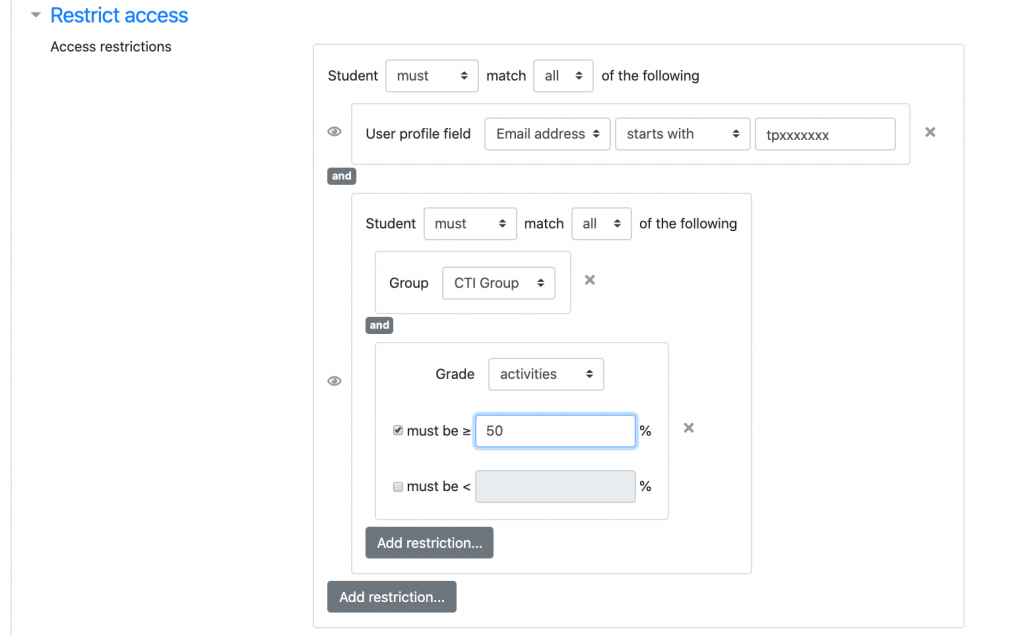Open the Email address profile field dropdown

(547, 134)
